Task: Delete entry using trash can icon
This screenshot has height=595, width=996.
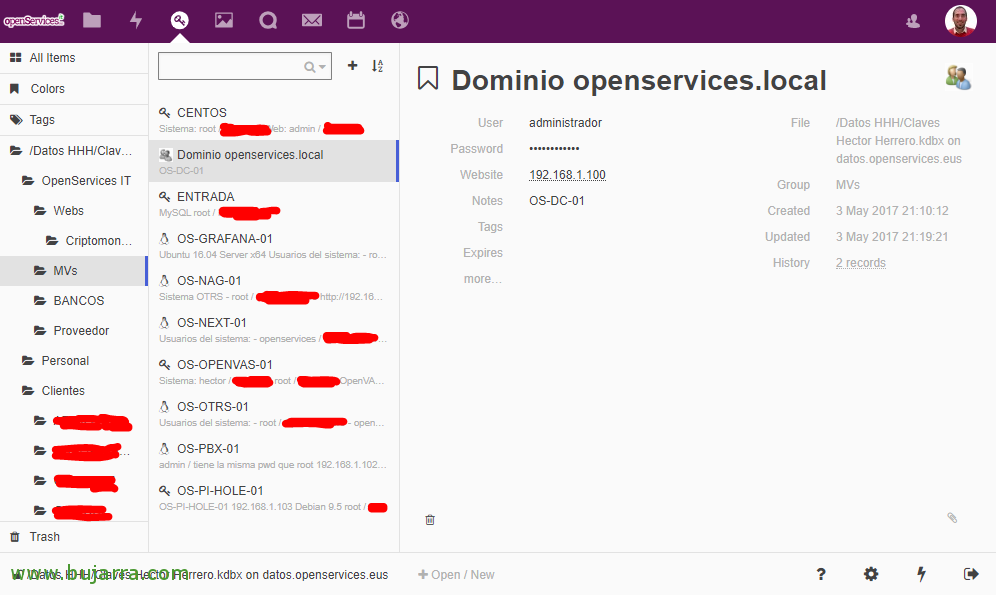Action: pos(430,520)
